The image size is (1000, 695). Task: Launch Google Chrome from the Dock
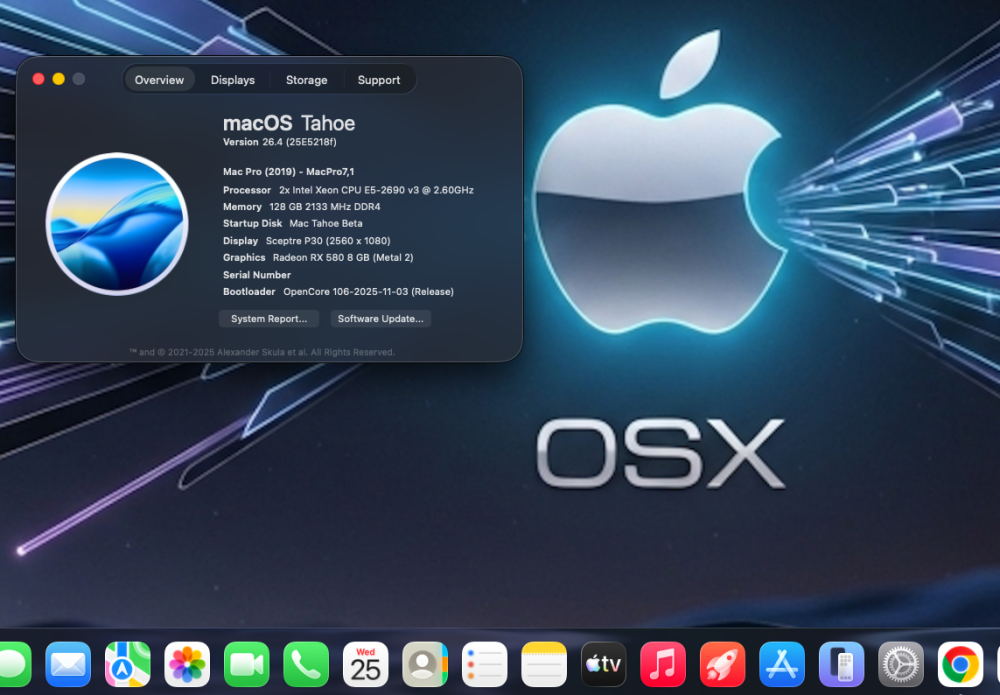pyautogui.click(x=960, y=664)
